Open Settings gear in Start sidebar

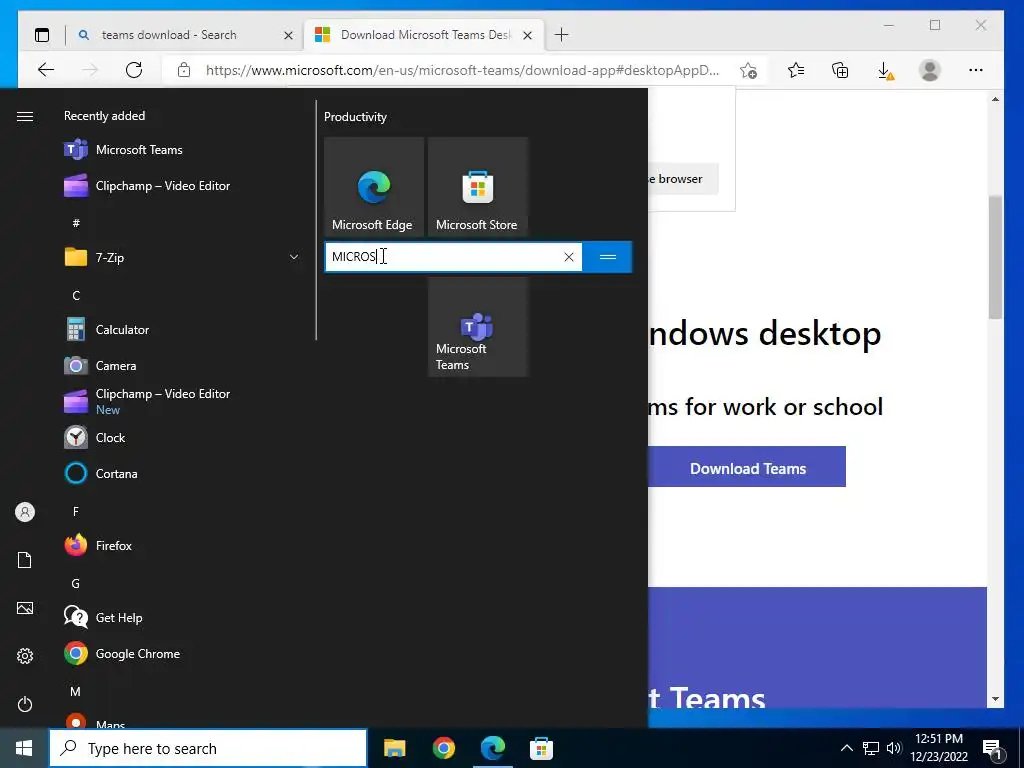25,656
